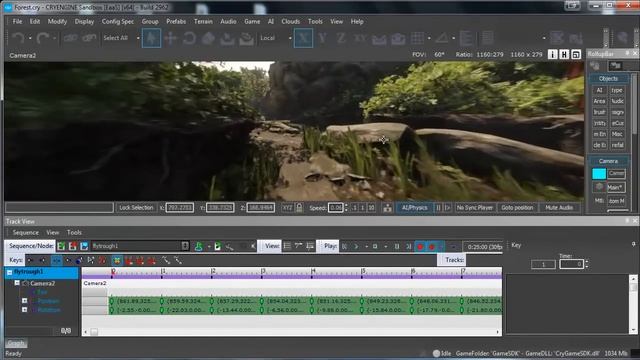Collapse the flytrough1 sequence node
Screen dimensions: 640x360
pyautogui.click(x=9, y=272)
